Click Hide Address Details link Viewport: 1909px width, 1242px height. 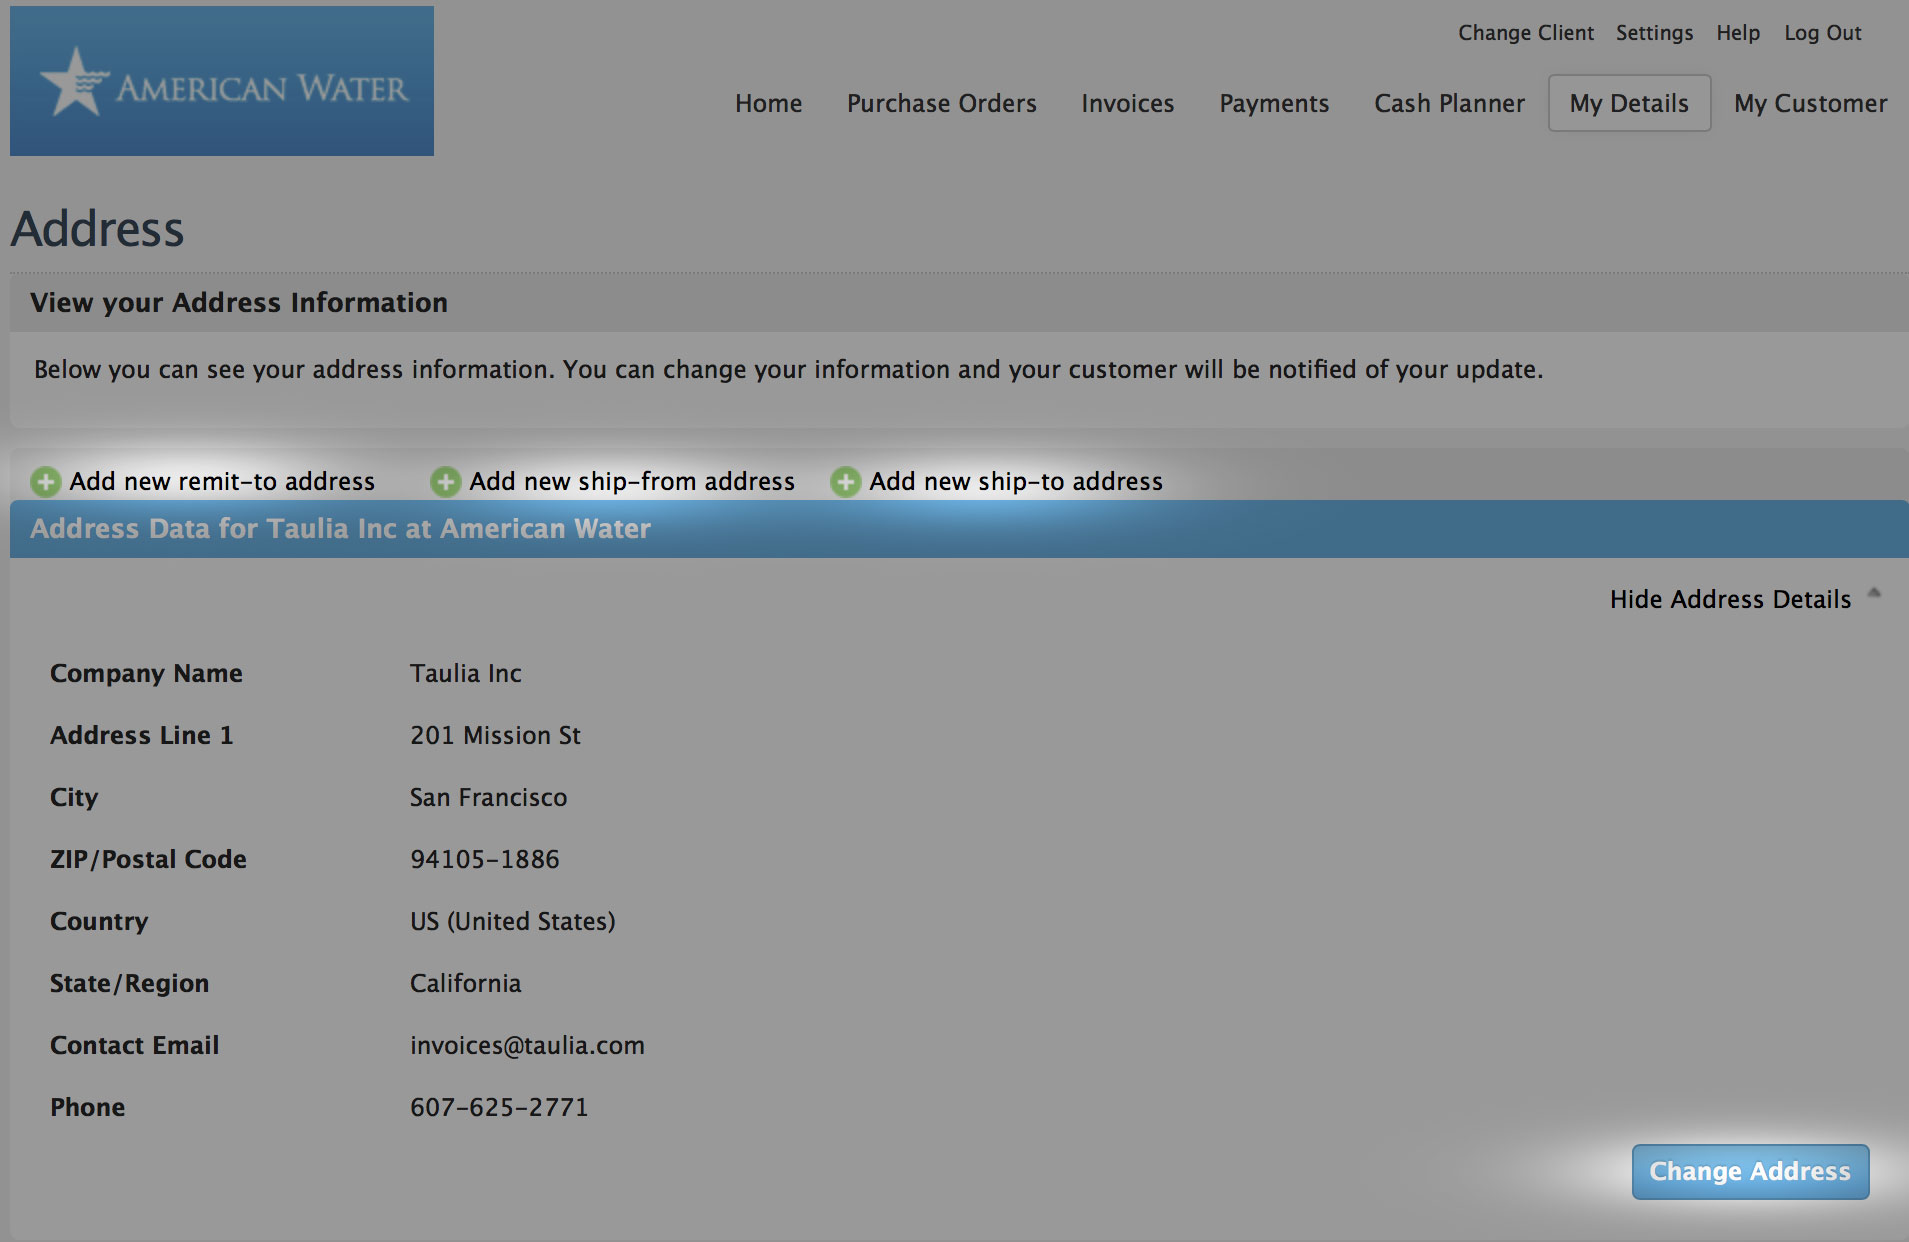click(1730, 599)
